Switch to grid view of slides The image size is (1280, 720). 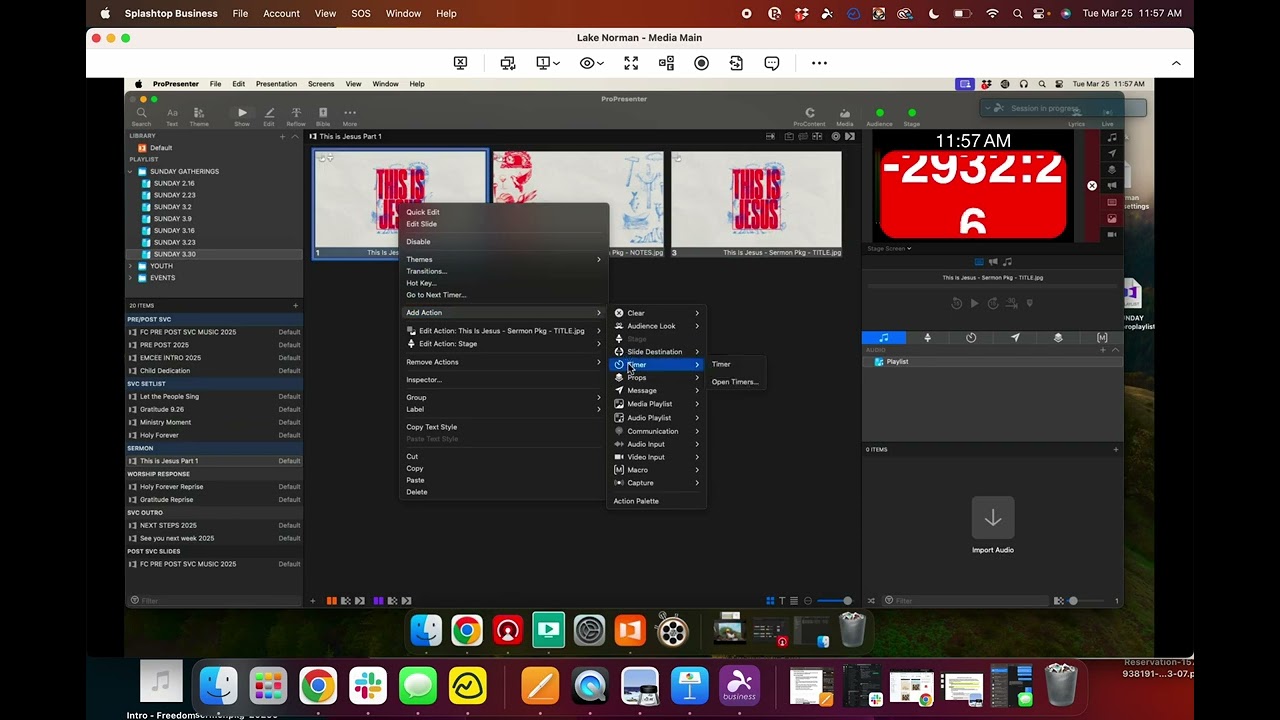pos(770,601)
